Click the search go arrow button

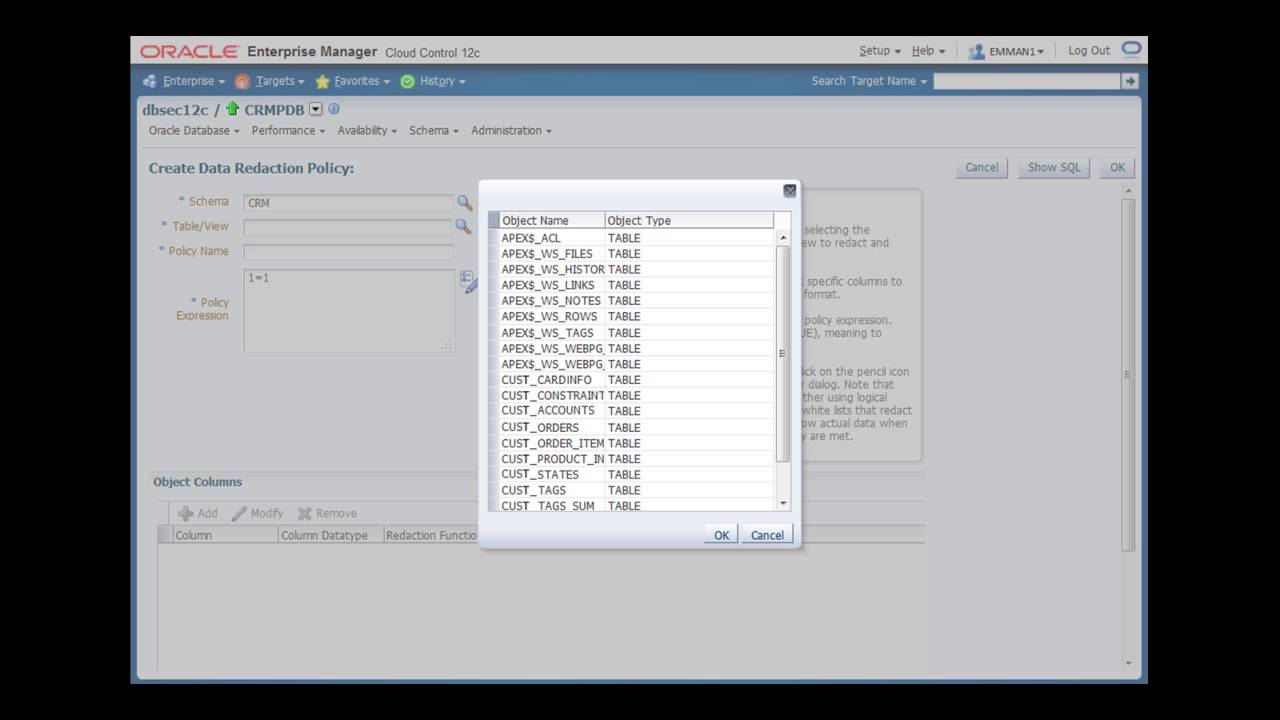pos(1130,81)
